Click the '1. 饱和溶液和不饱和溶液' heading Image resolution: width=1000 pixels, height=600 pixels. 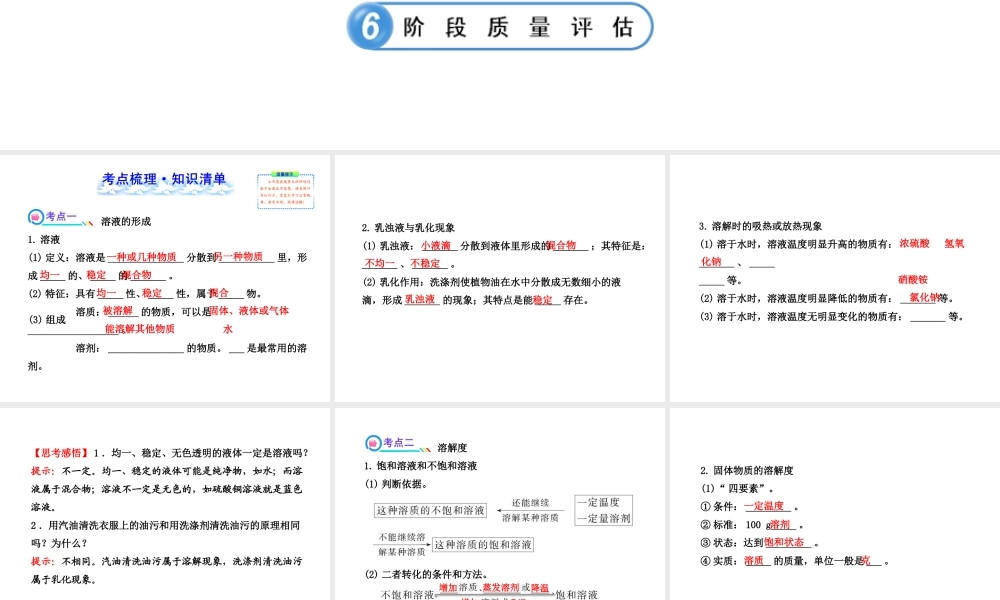[x=420, y=466]
